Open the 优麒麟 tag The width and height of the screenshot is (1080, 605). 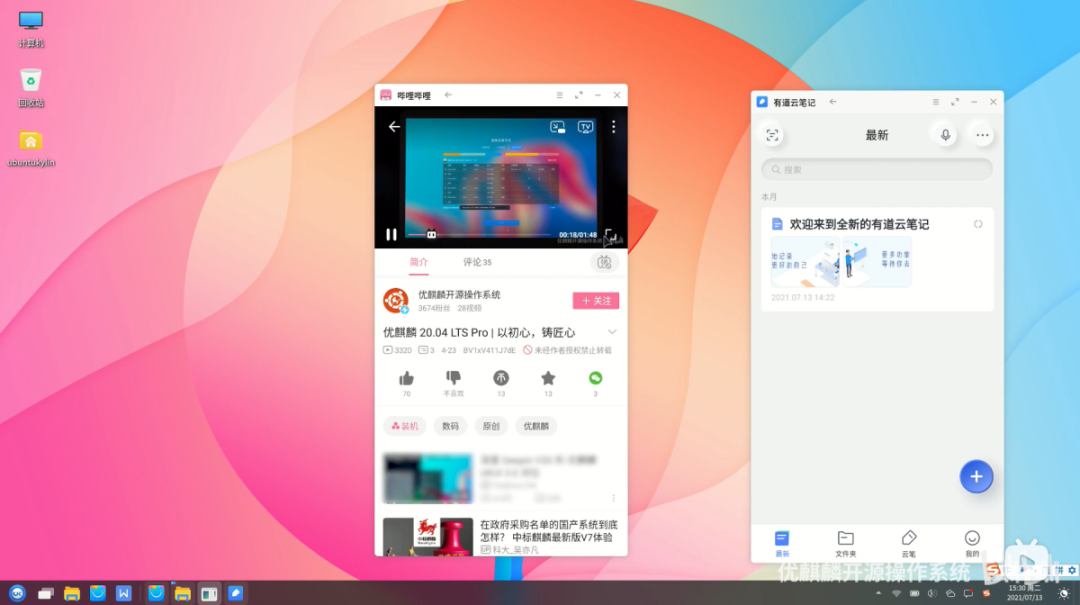pos(536,426)
